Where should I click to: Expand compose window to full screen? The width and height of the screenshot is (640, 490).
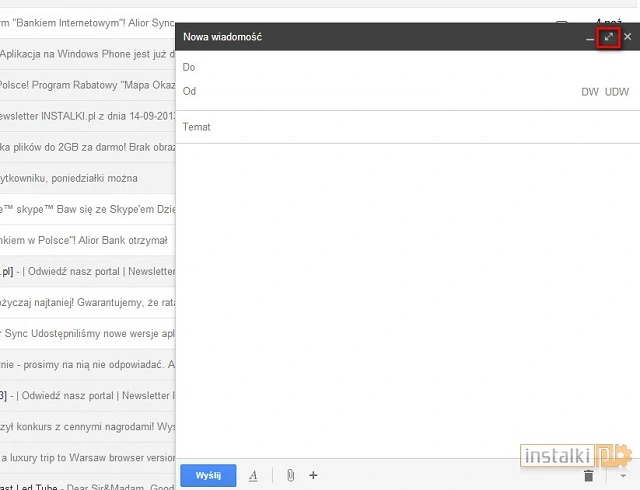tap(609, 37)
